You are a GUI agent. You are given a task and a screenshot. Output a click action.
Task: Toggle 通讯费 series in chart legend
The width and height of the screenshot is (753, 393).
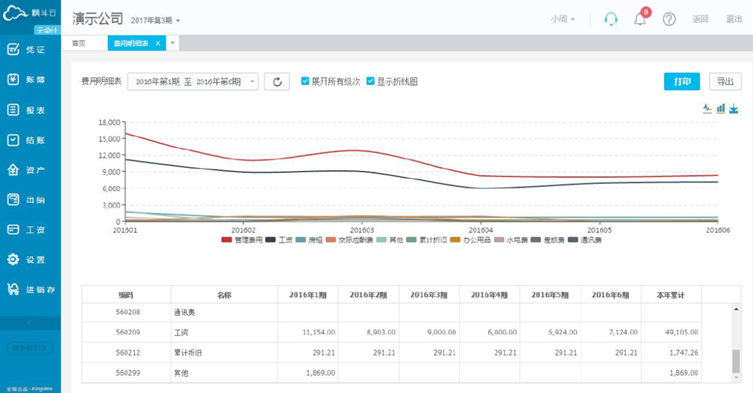point(584,240)
